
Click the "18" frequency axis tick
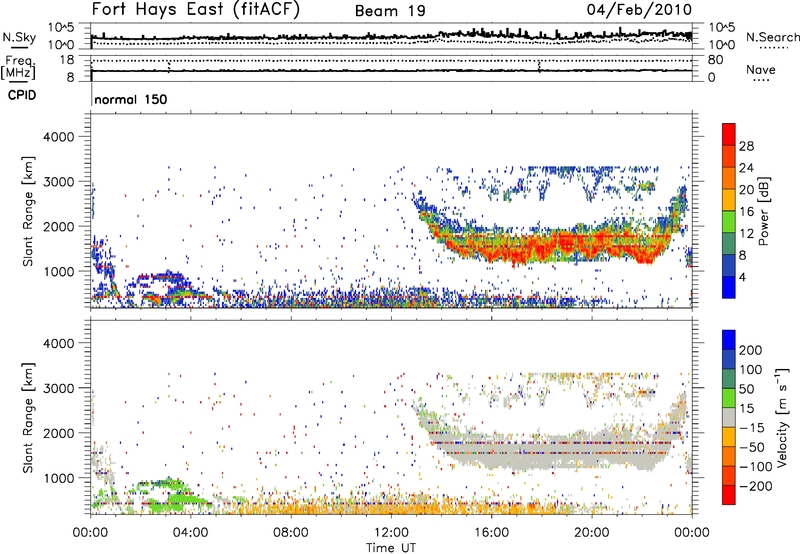67,60
